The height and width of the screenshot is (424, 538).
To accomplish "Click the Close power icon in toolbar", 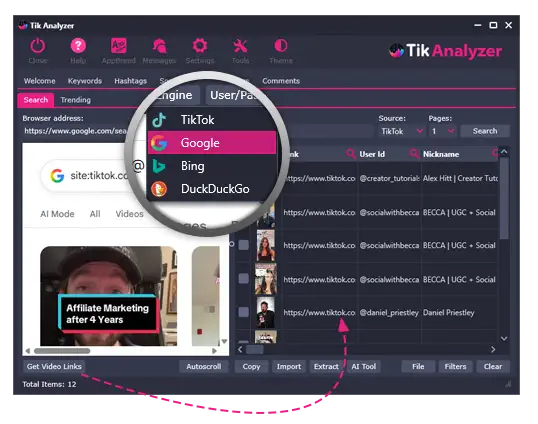I will pos(37,46).
